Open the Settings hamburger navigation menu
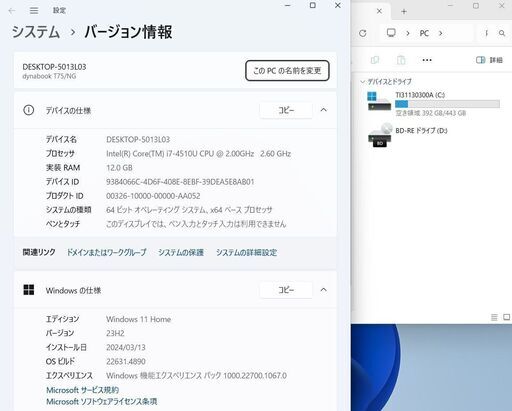The height and width of the screenshot is (411, 512). [x=34, y=11]
